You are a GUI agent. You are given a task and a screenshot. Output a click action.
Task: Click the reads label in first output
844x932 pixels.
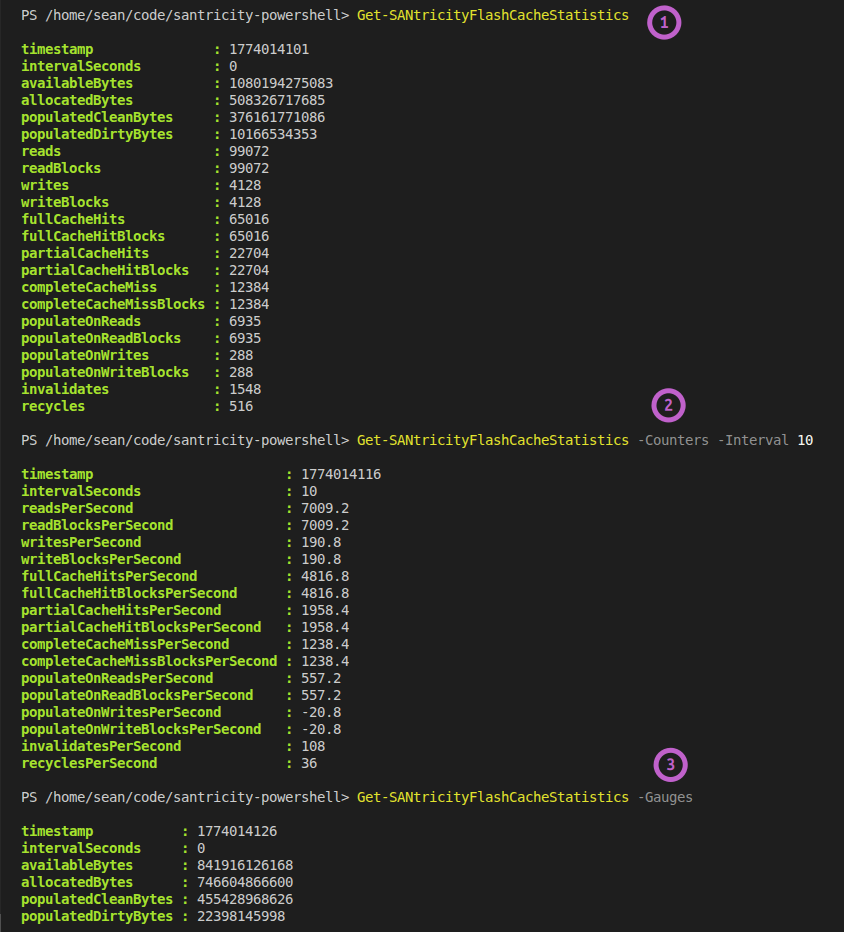pyautogui.click(x=41, y=152)
